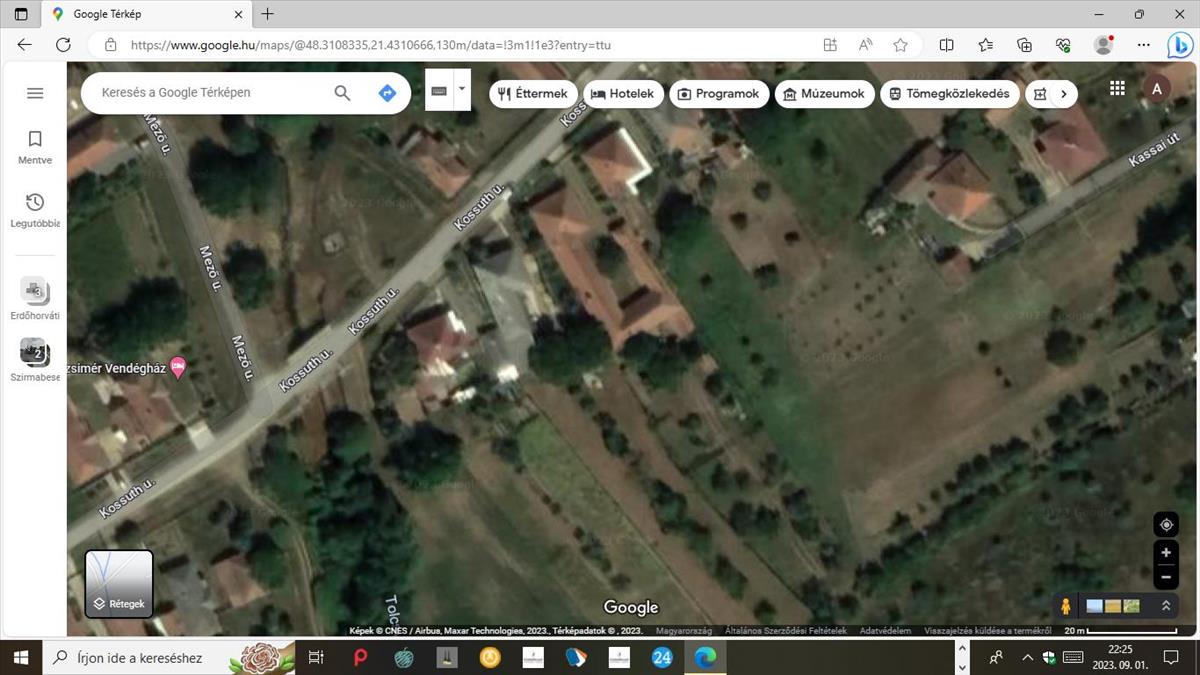The width and height of the screenshot is (1200, 675).
Task: Toggle the on-screen keyboard input tool
Action: [439, 90]
